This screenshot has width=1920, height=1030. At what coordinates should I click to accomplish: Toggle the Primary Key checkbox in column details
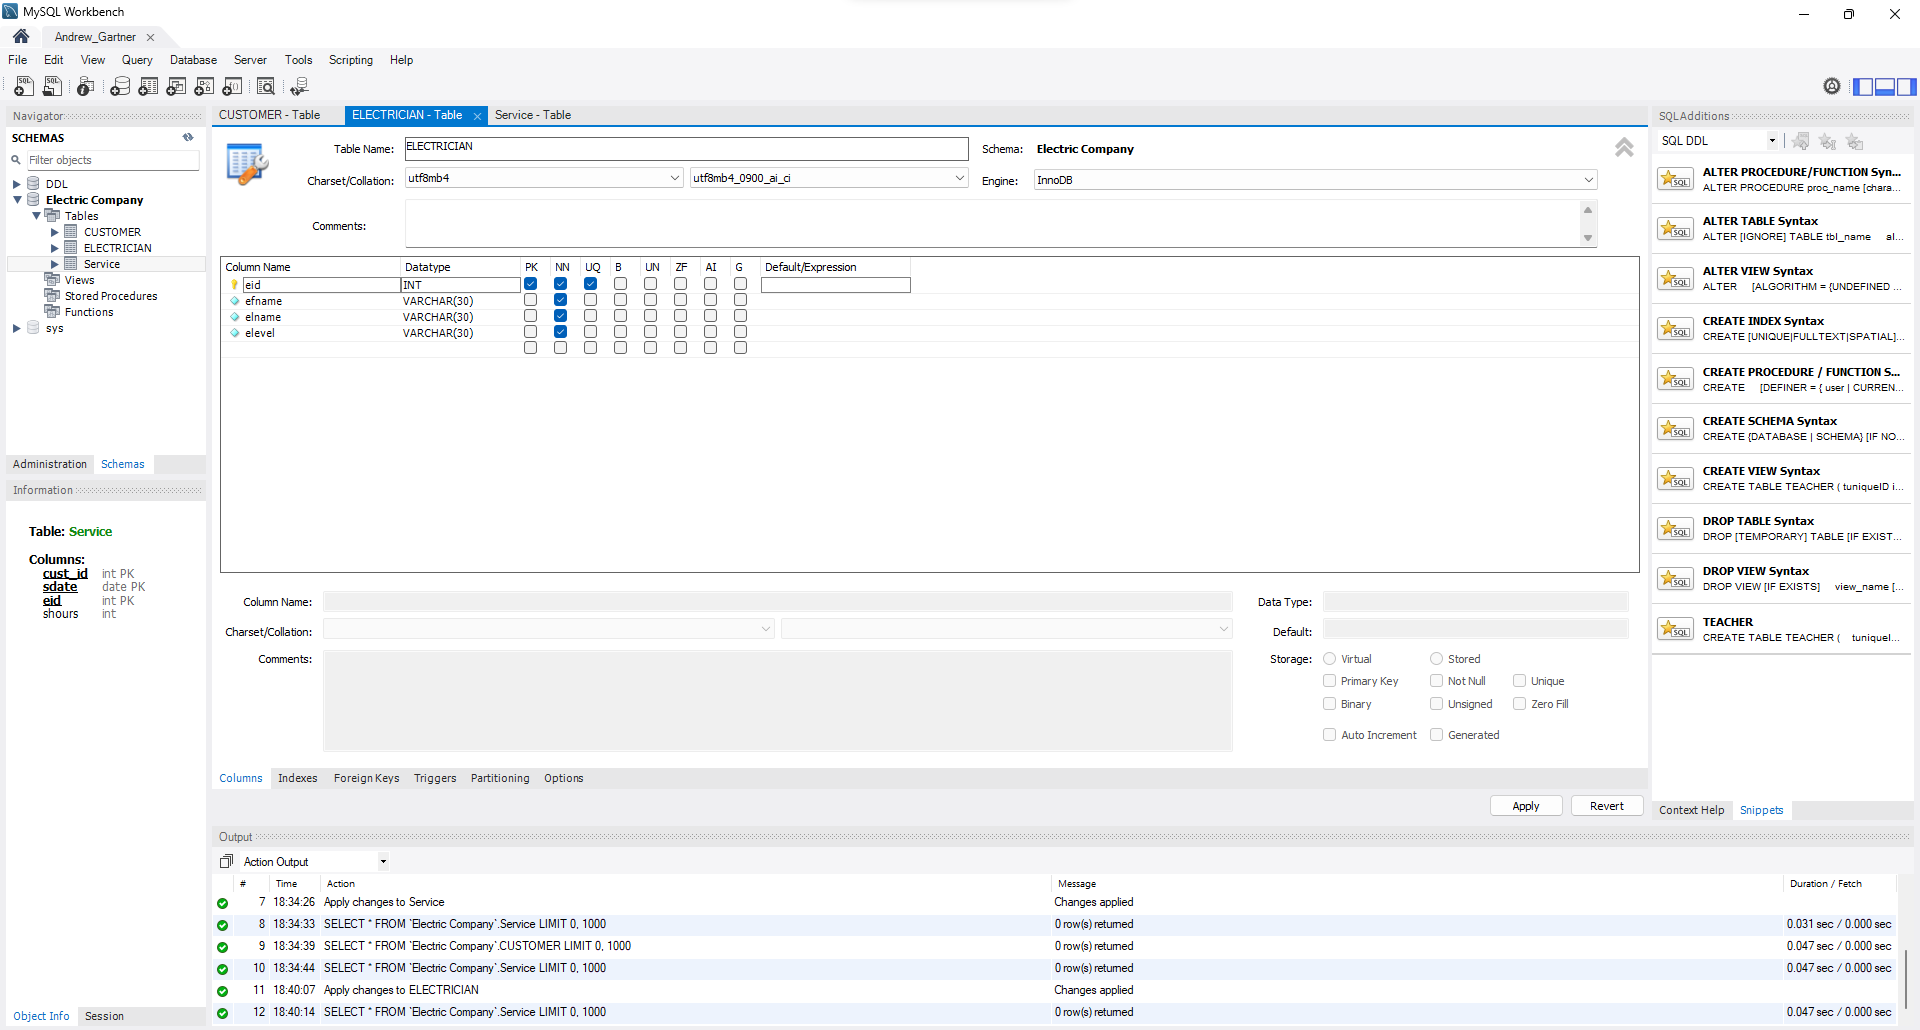(1330, 681)
